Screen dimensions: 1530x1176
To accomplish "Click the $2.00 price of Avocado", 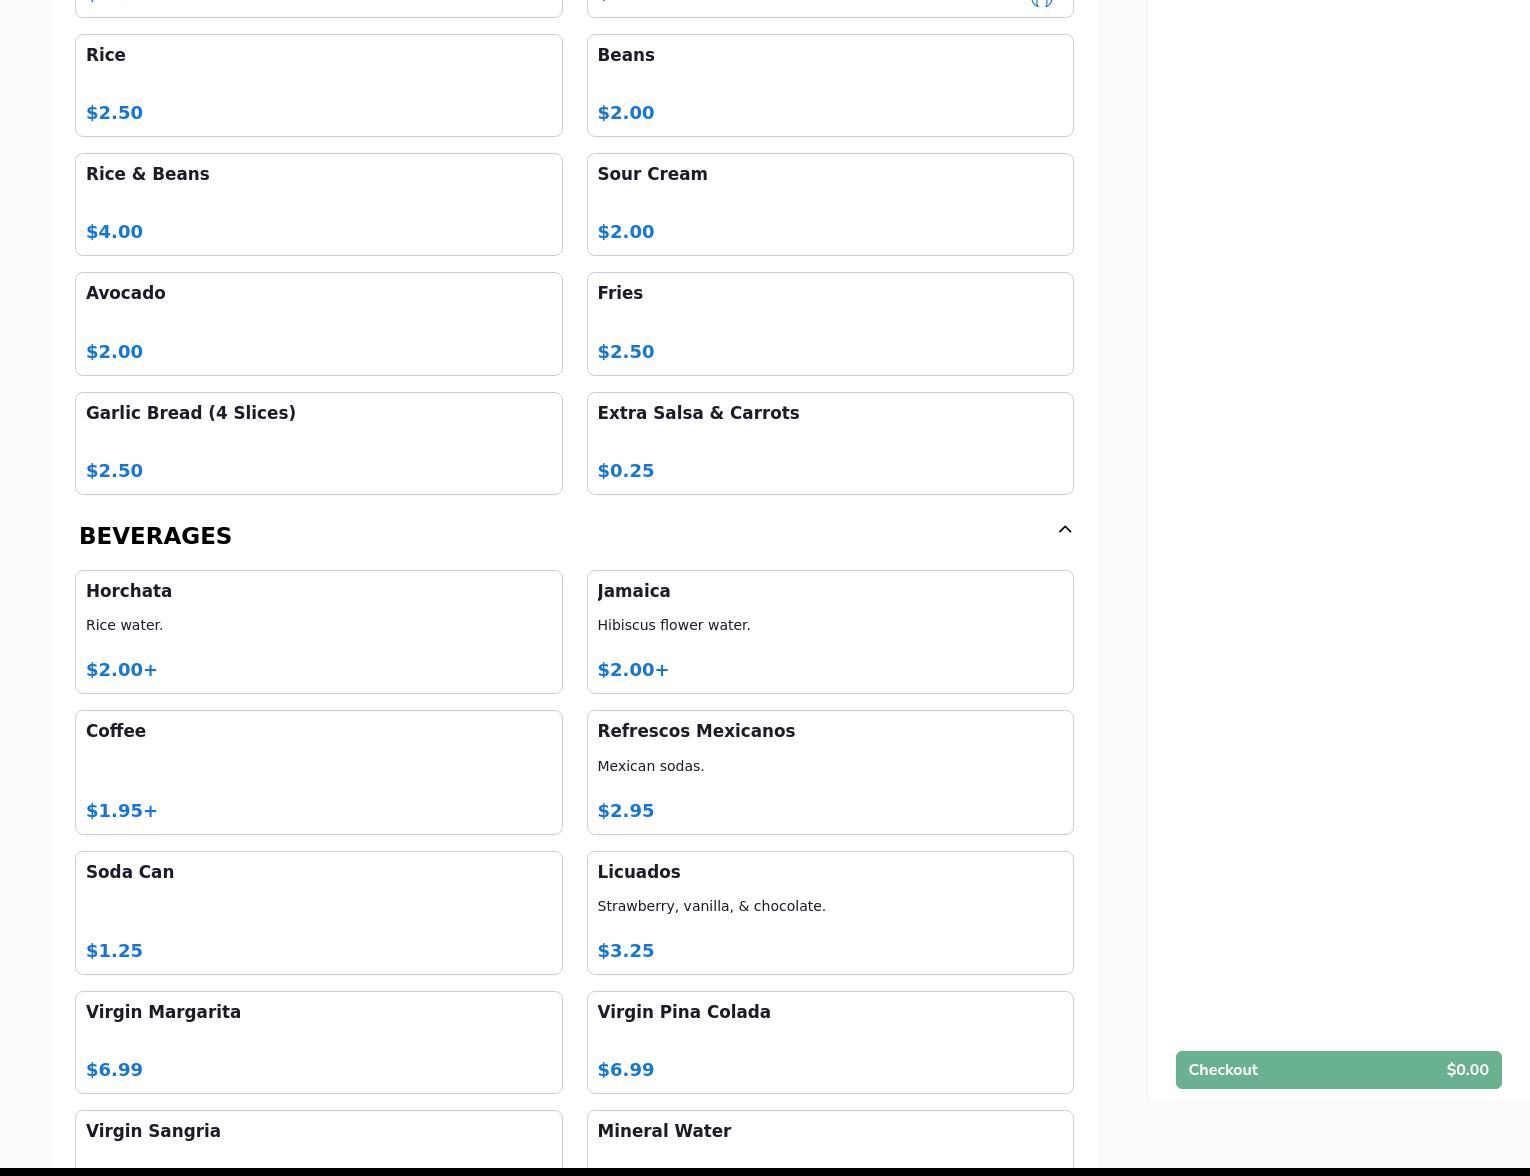I will point(114,352).
